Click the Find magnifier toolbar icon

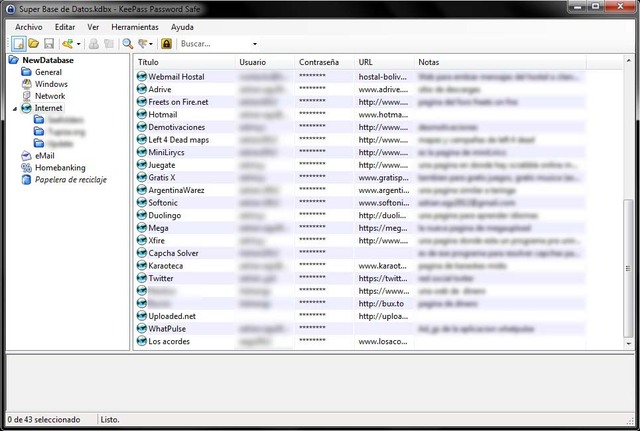(128, 43)
